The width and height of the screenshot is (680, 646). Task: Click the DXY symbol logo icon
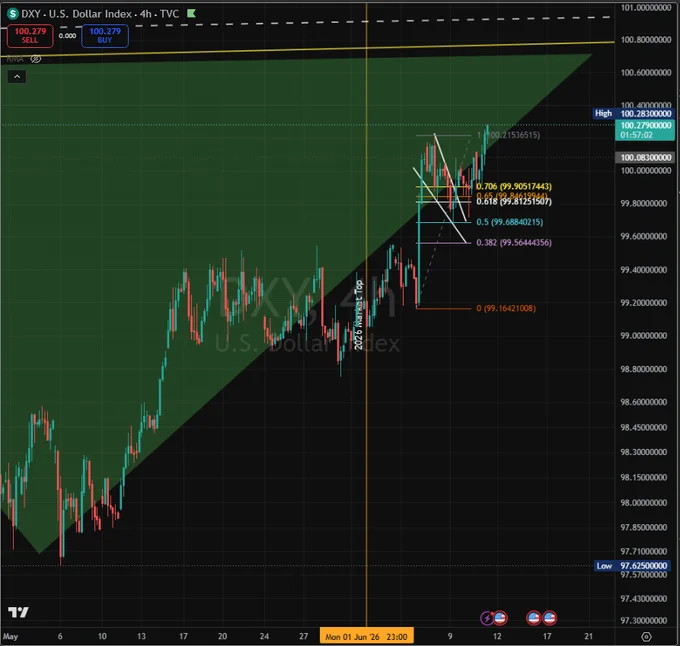[13, 14]
